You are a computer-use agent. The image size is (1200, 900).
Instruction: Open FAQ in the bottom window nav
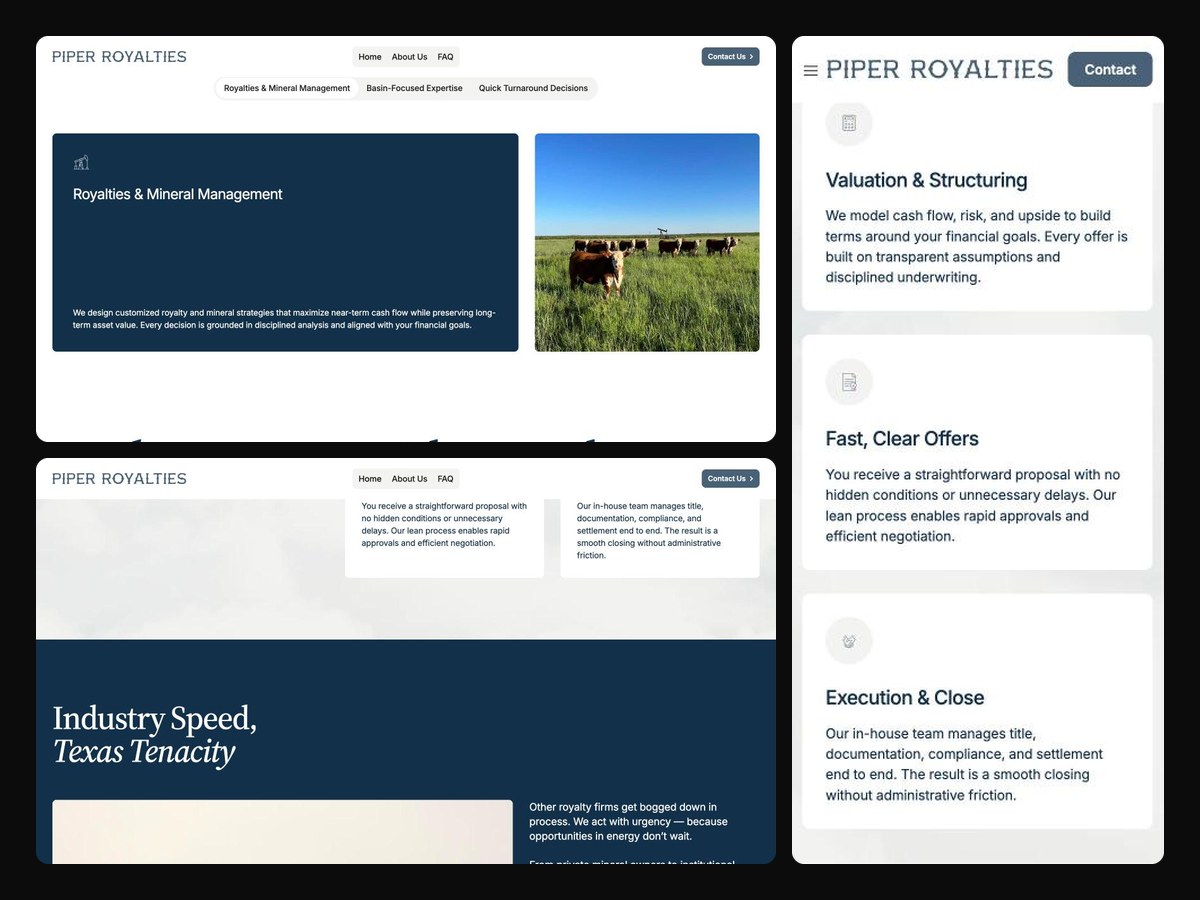(445, 479)
